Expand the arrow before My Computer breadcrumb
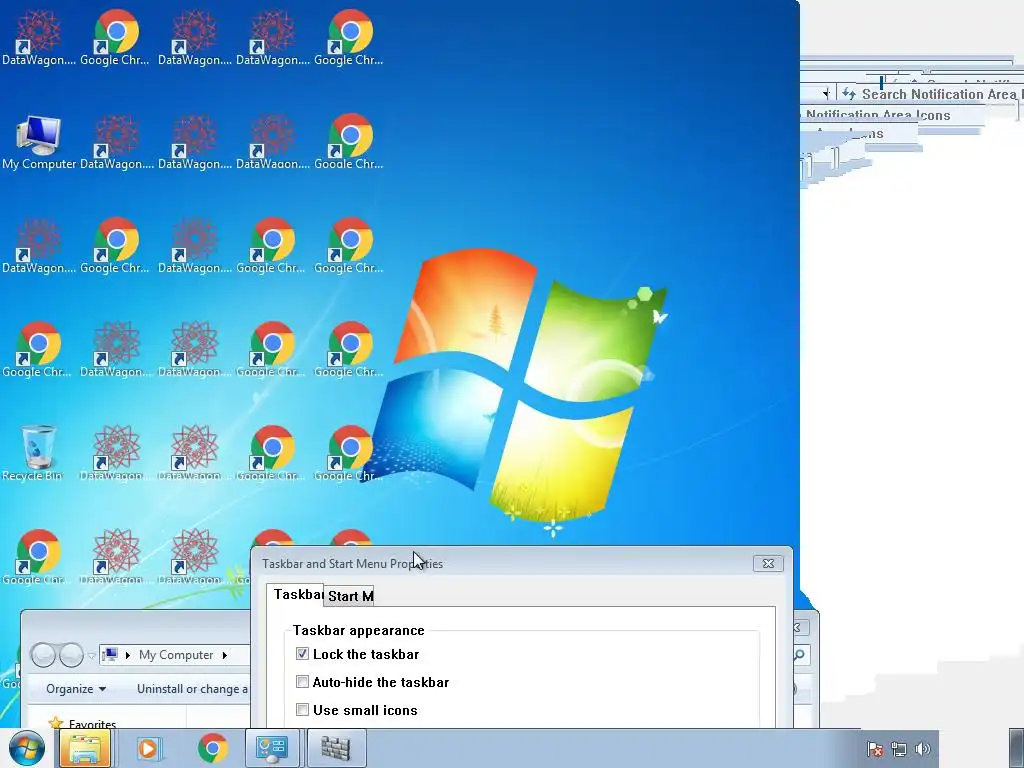This screenshot has width=1024, height=768. coord(128,655)
